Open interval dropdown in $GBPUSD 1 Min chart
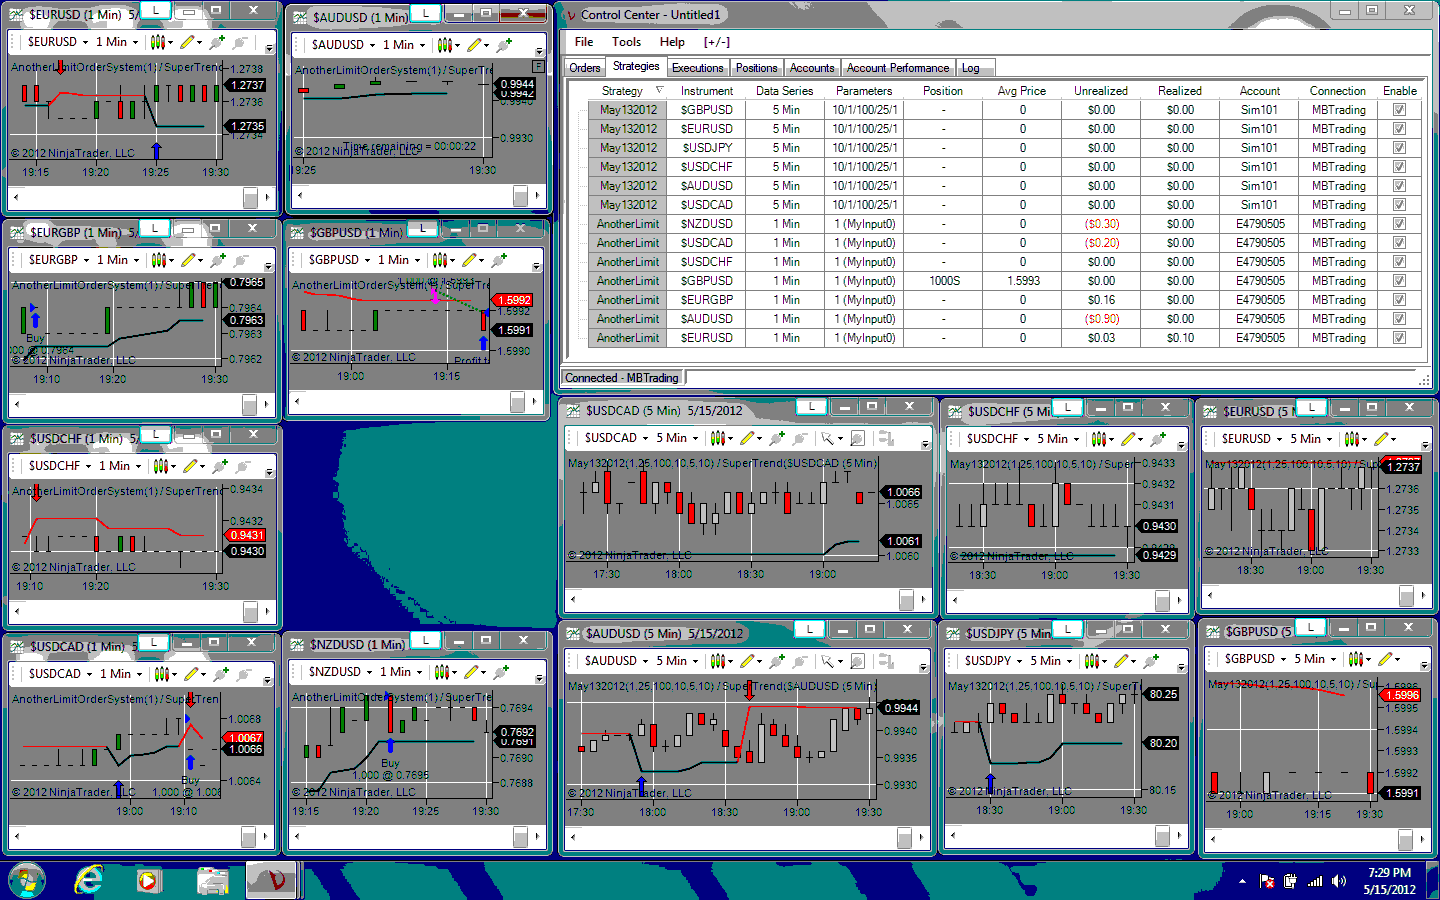1440x900 pixels. [399, 260]
